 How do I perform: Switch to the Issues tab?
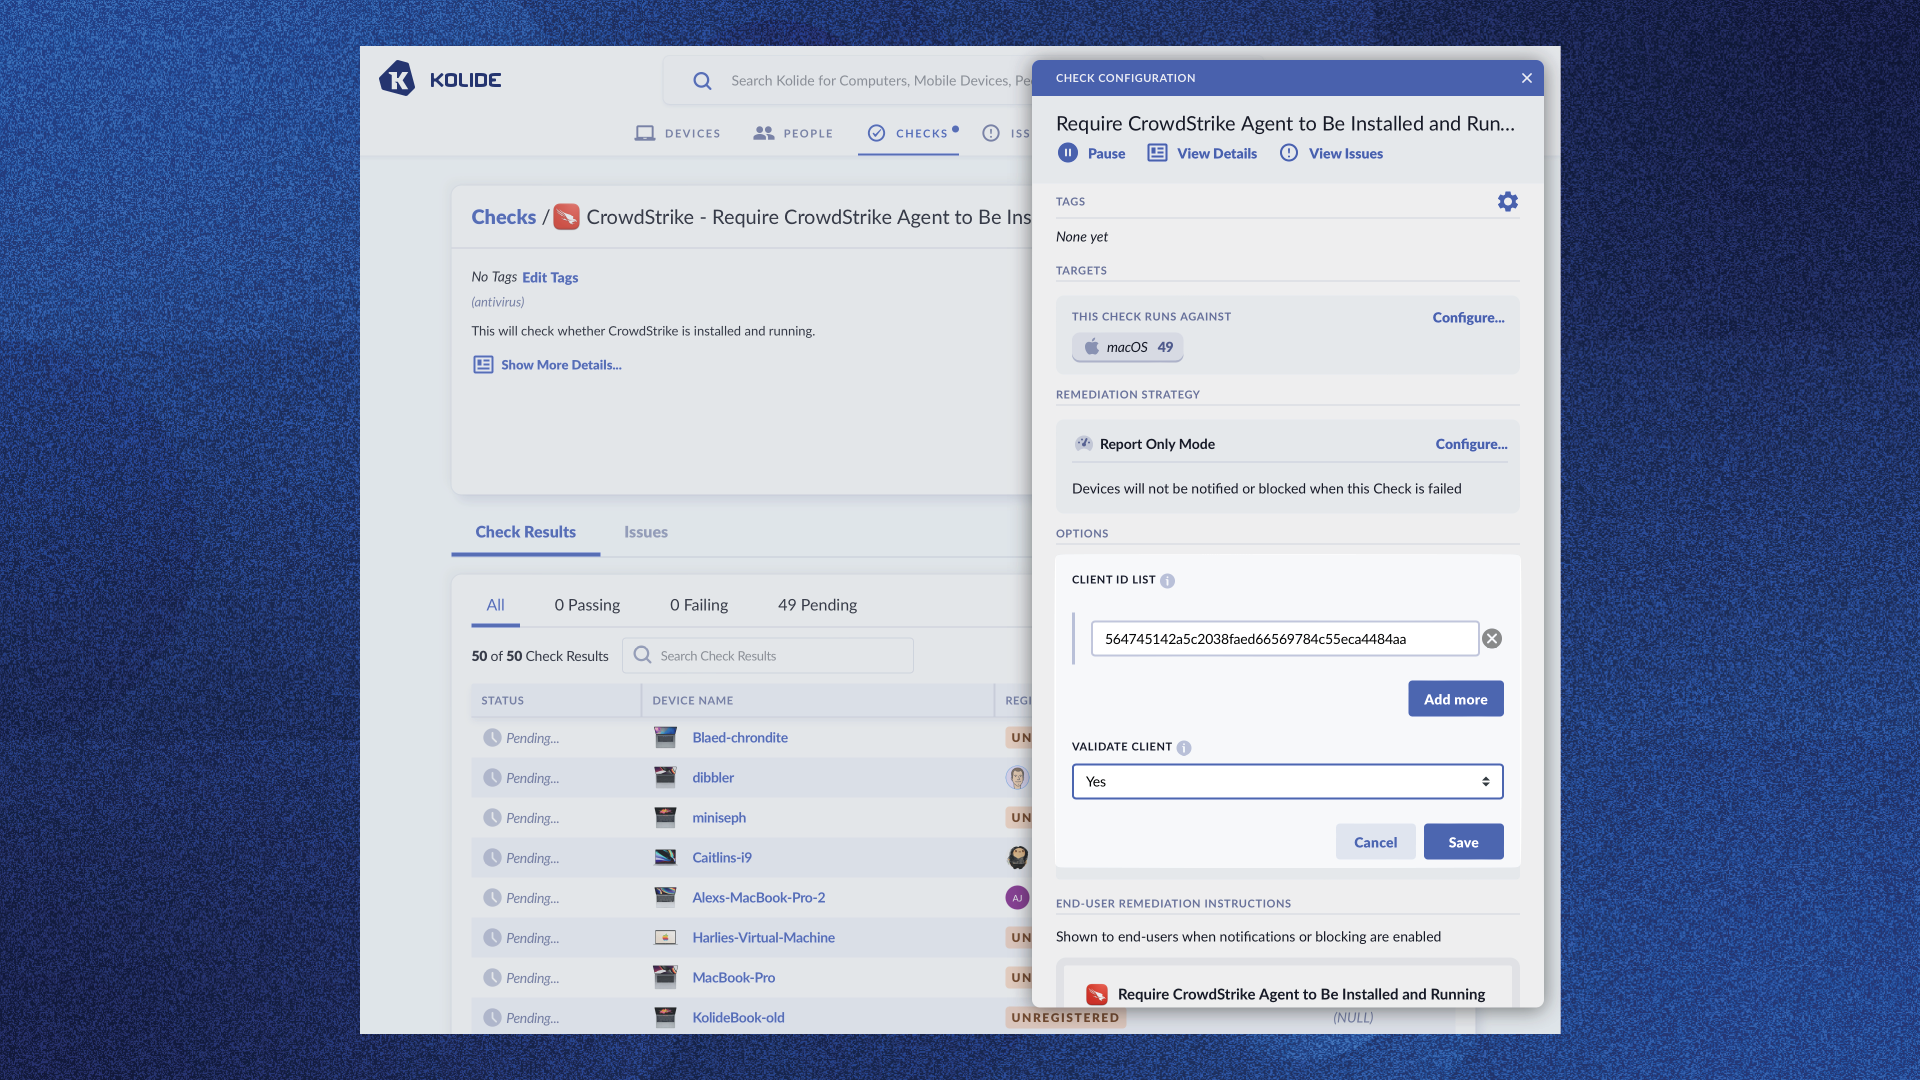[645, 532]
